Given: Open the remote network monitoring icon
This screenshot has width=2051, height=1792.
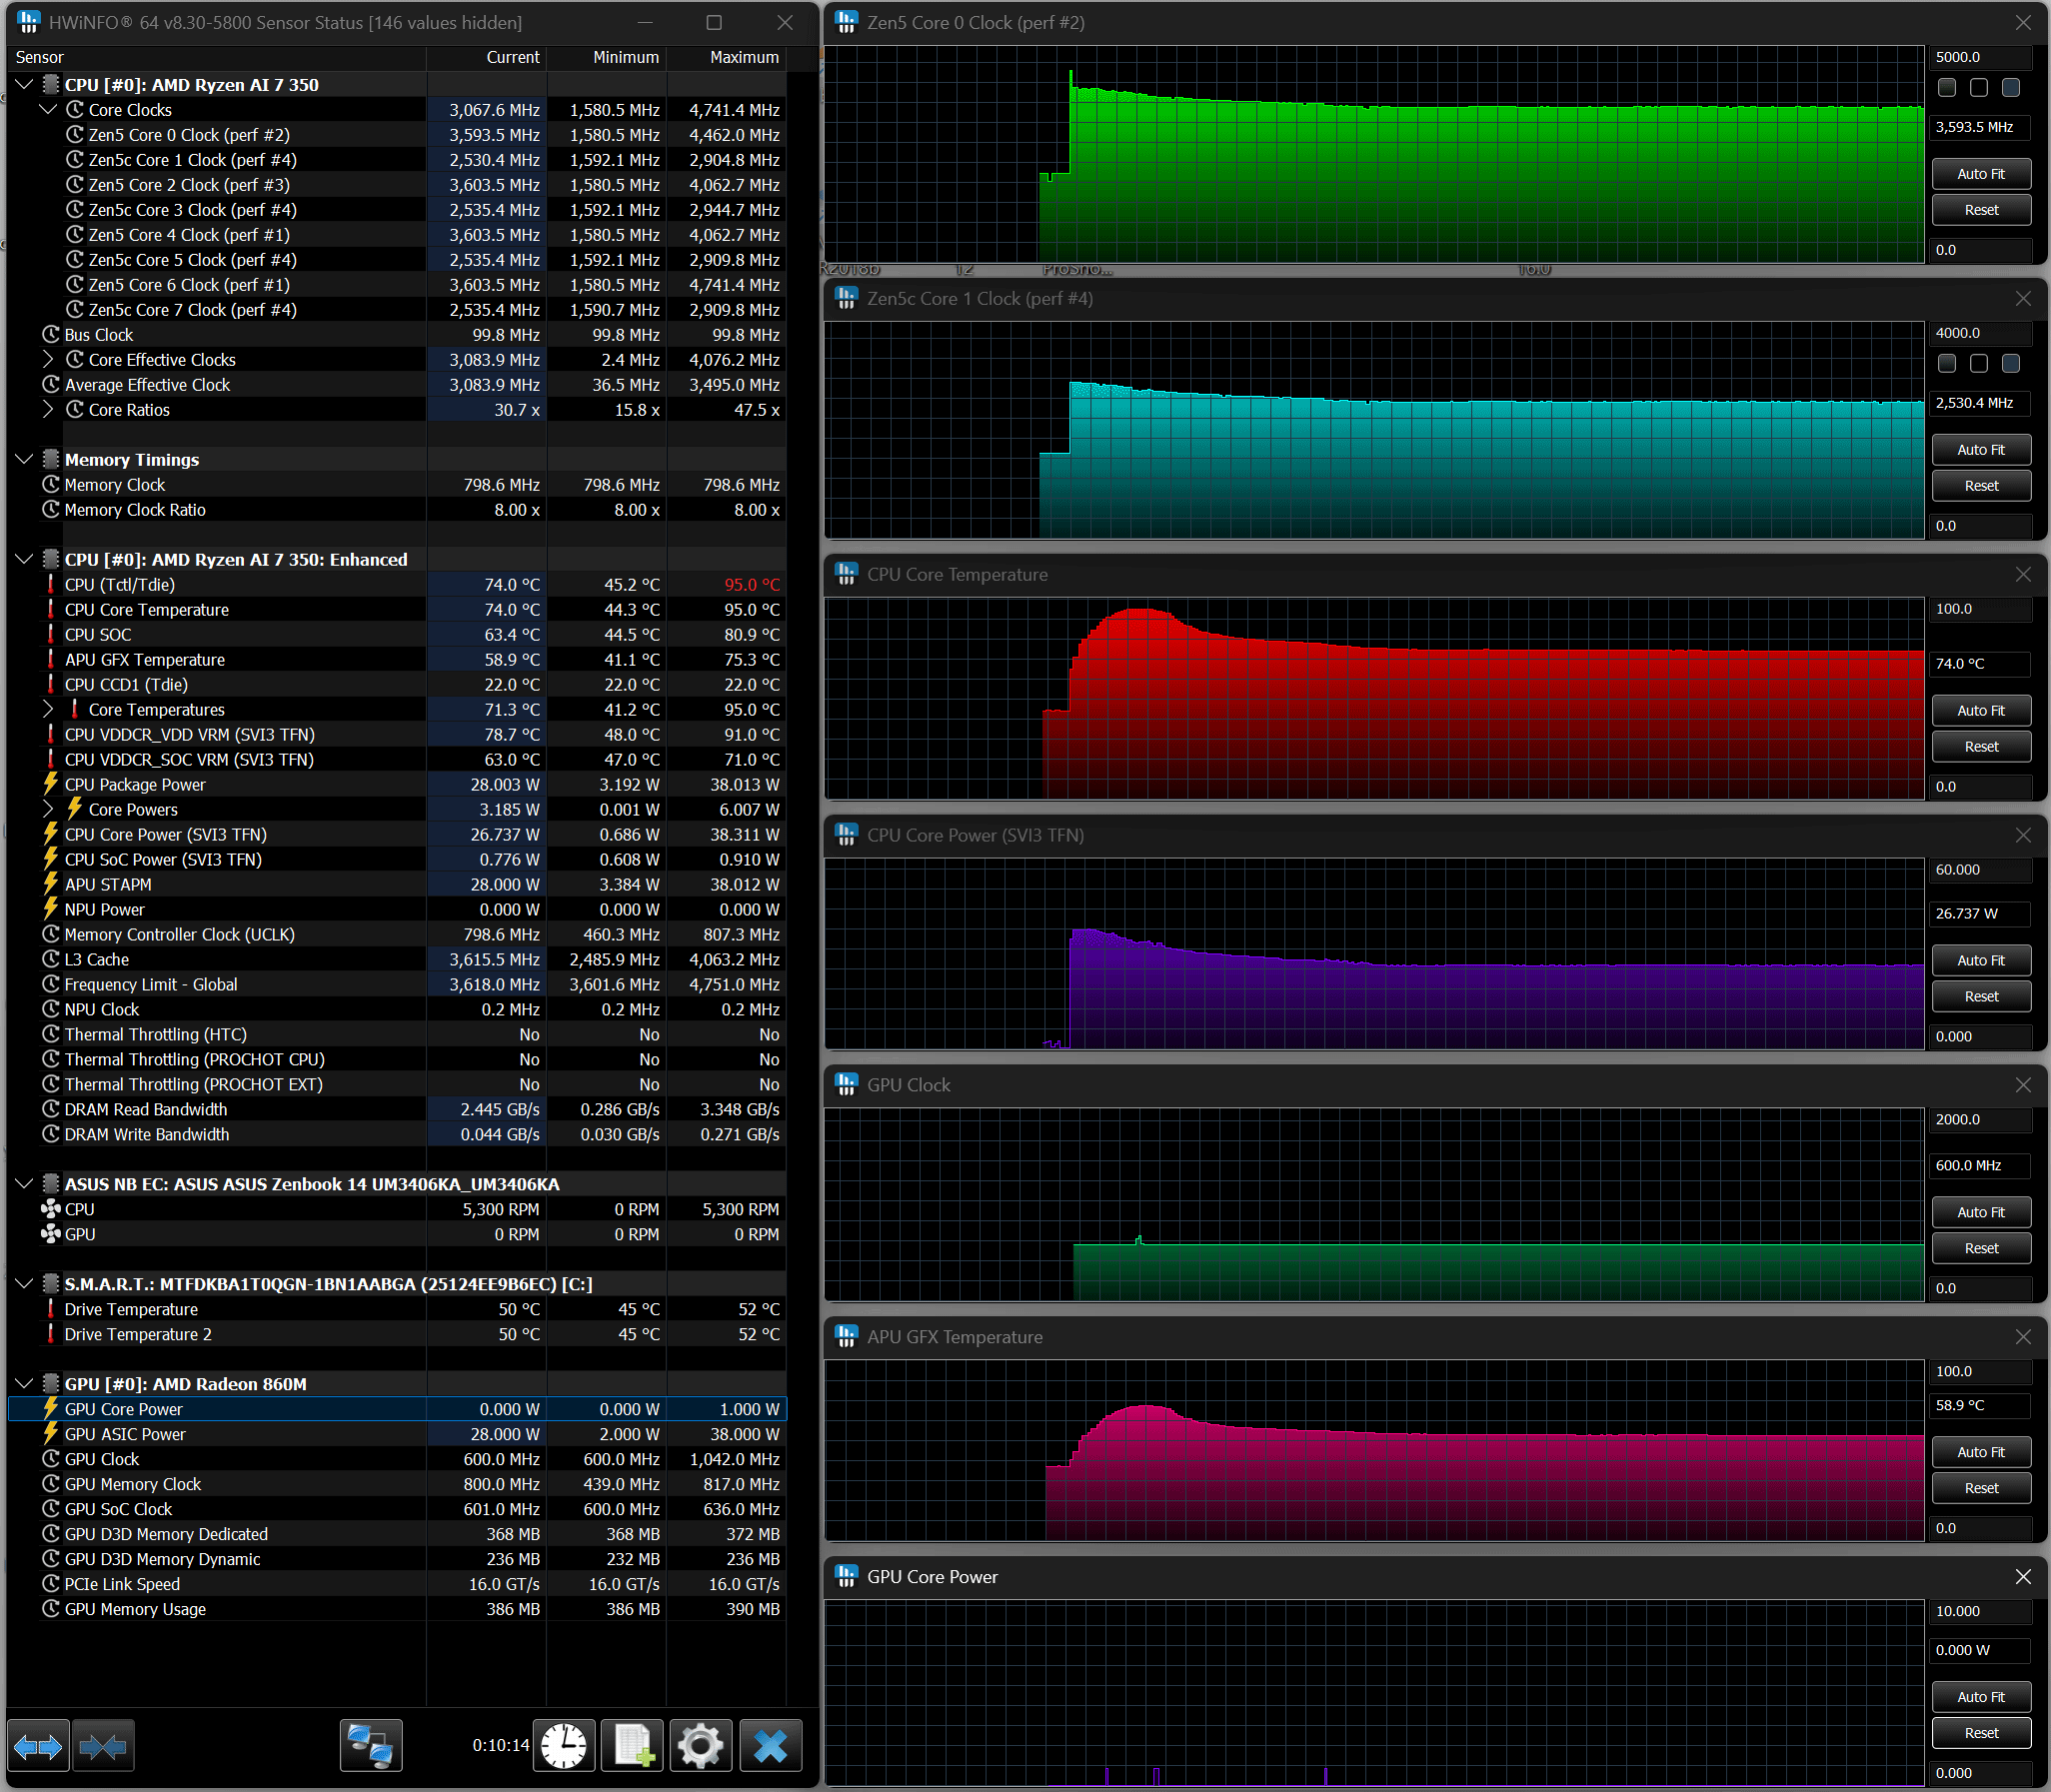Looking at the screenshot, I should [x=370, y=1747].
